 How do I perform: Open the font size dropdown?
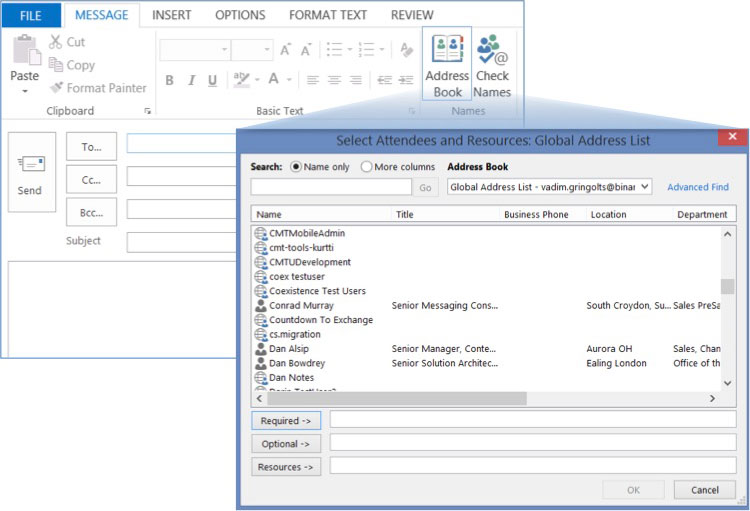[x=267, y=50]
